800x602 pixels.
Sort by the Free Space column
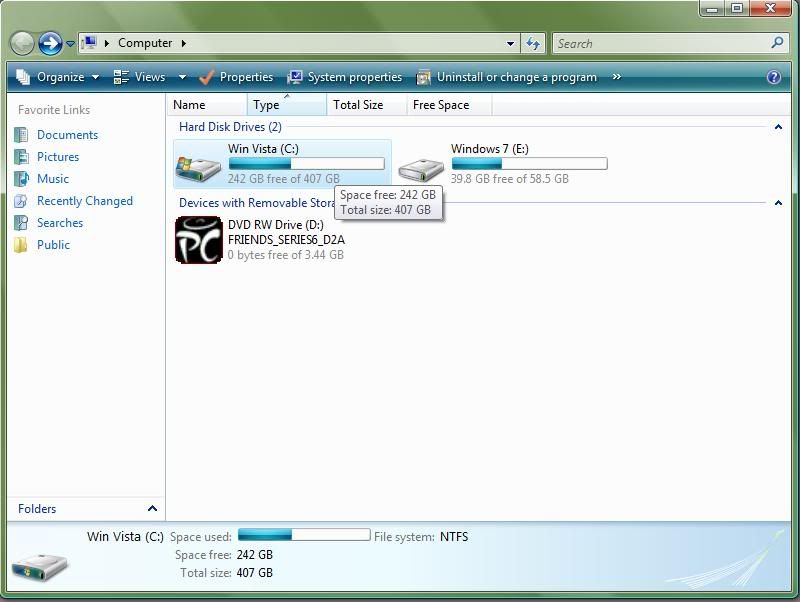[449, 105]
